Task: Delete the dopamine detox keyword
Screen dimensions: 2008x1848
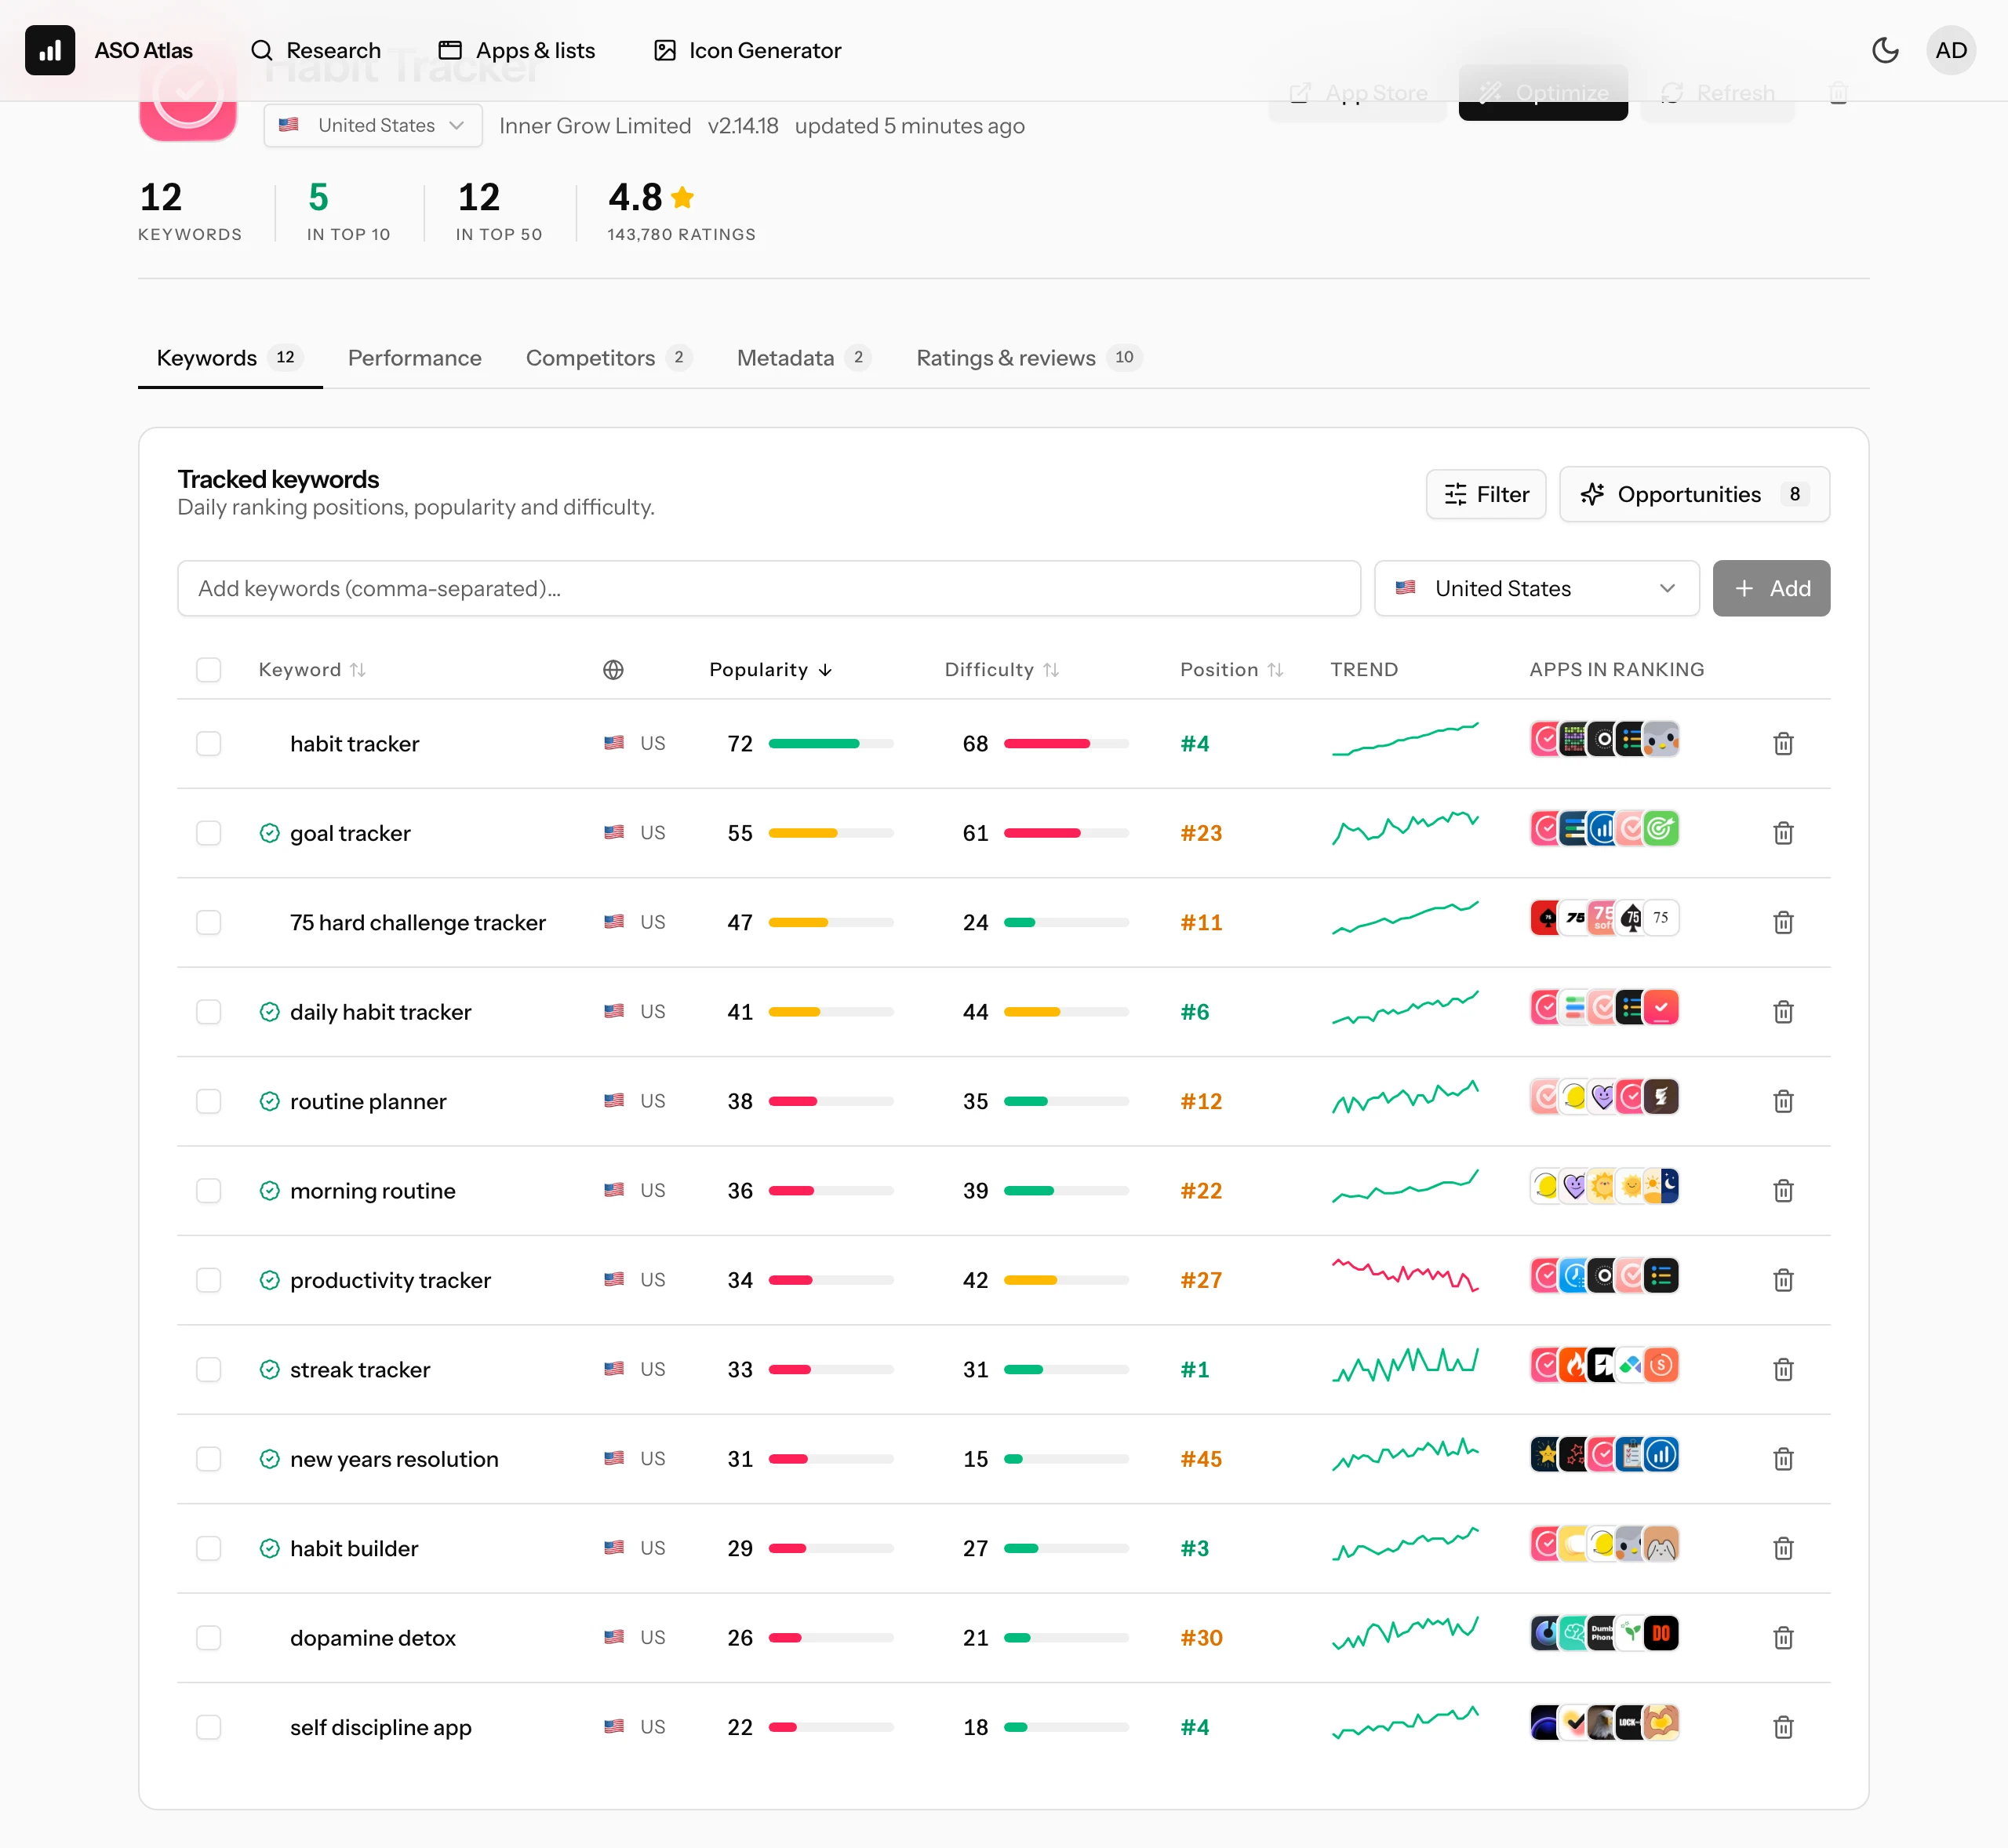Action: click(1783, 1638)
